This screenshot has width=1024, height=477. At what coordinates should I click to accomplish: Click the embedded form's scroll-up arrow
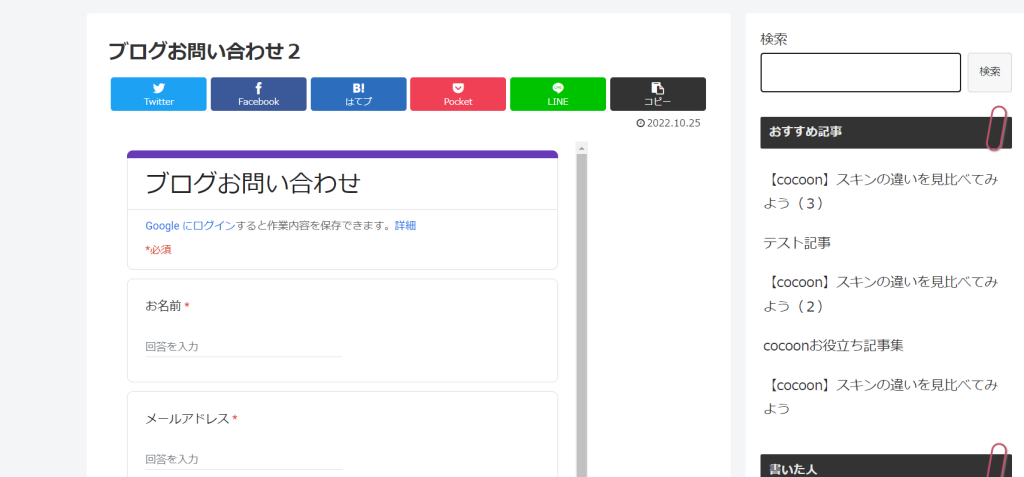point(581,148)
